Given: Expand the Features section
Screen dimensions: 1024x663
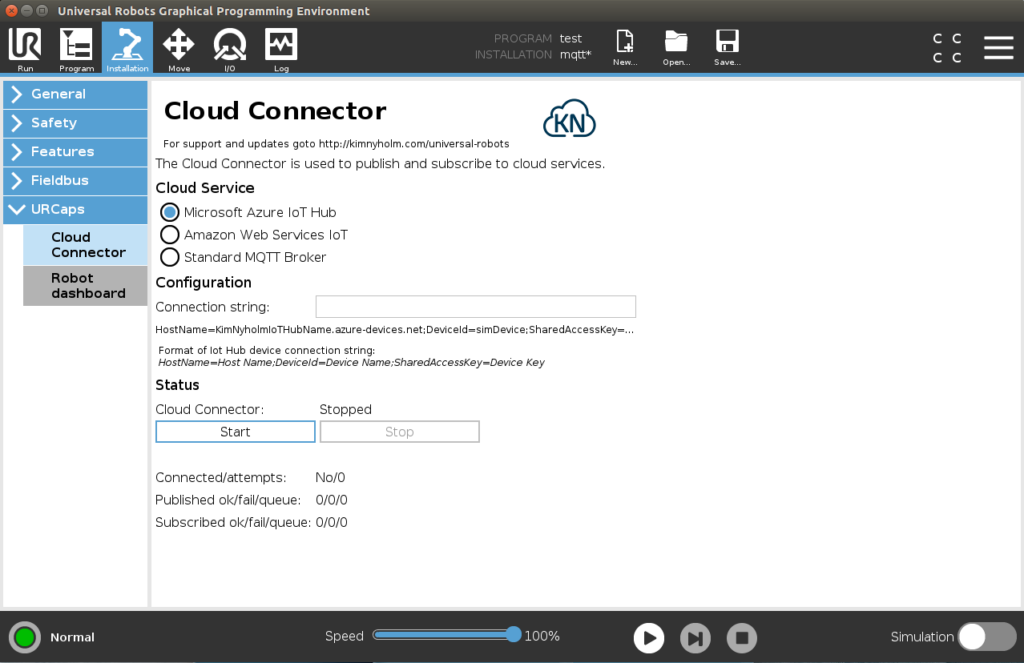Looking at the screenshot, I should (x=75, y=152).
